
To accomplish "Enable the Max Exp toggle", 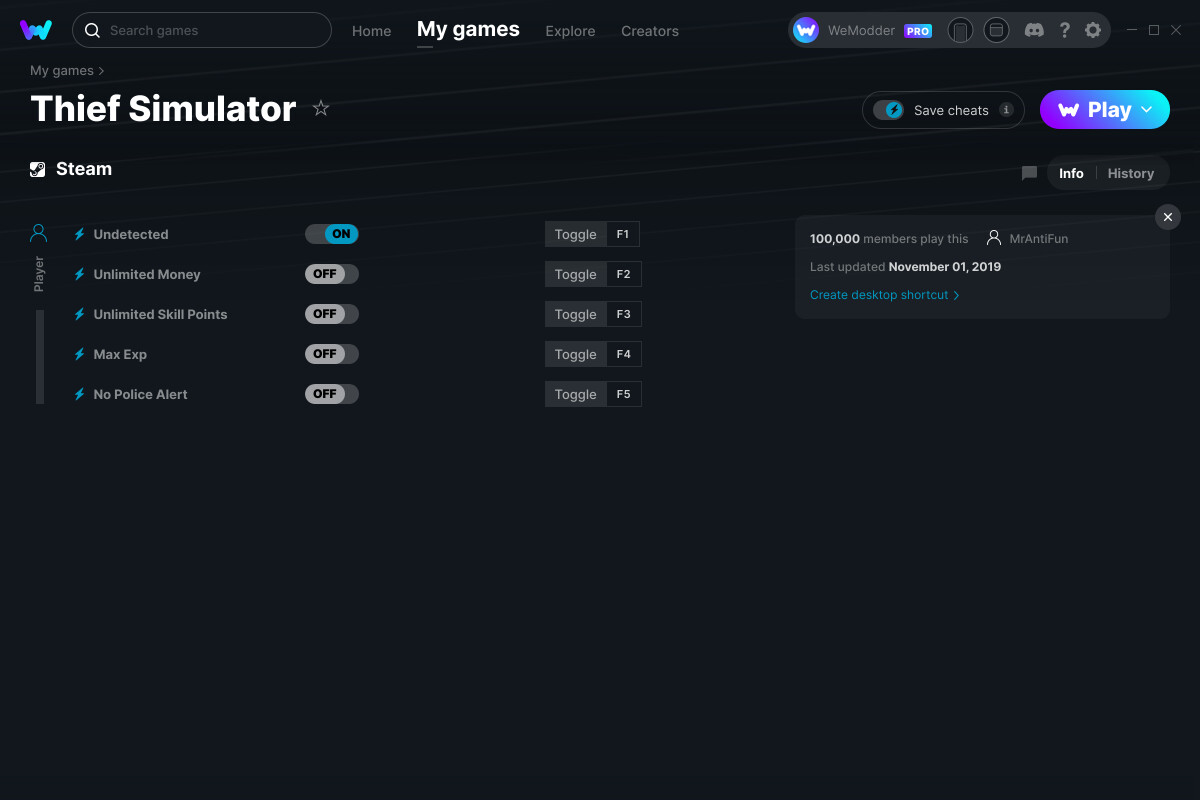I will [x=332, y=354].
